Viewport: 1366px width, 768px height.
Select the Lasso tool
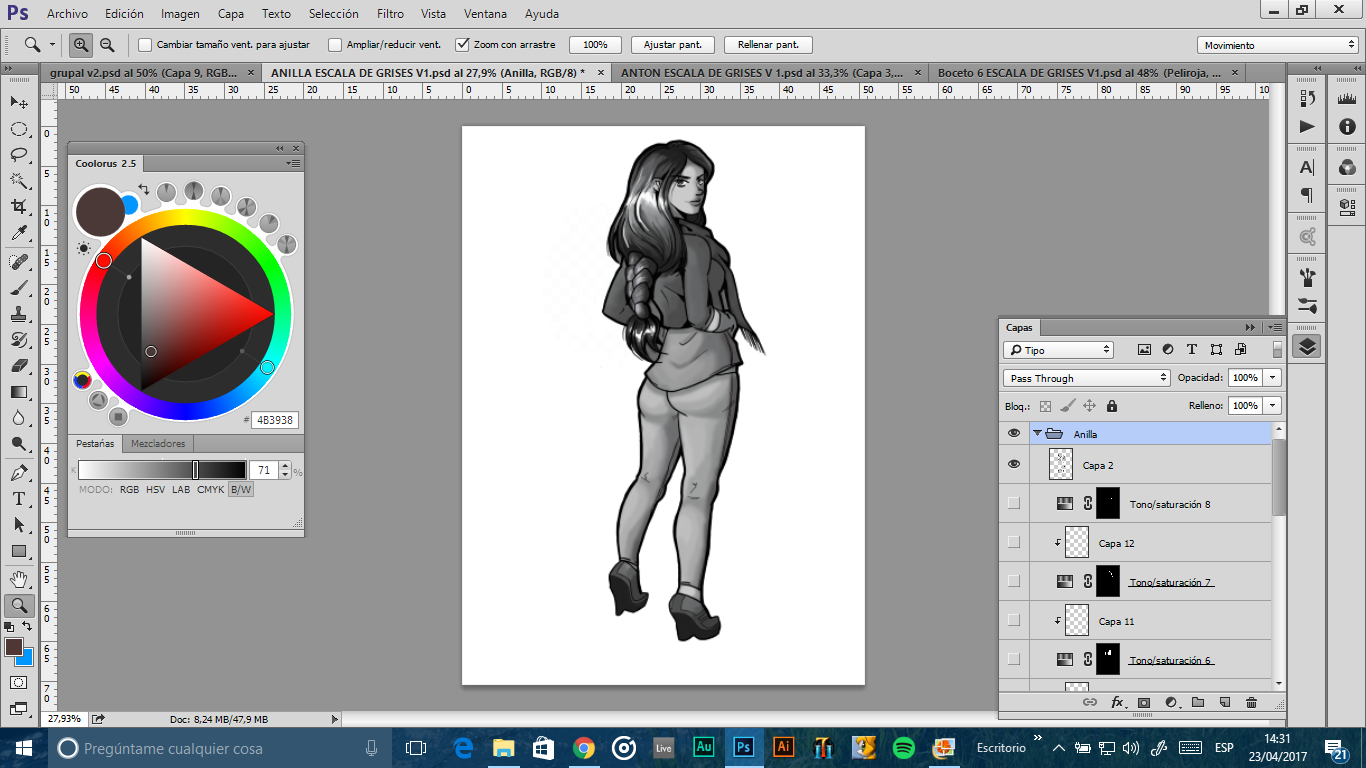[x=19, y=155]
